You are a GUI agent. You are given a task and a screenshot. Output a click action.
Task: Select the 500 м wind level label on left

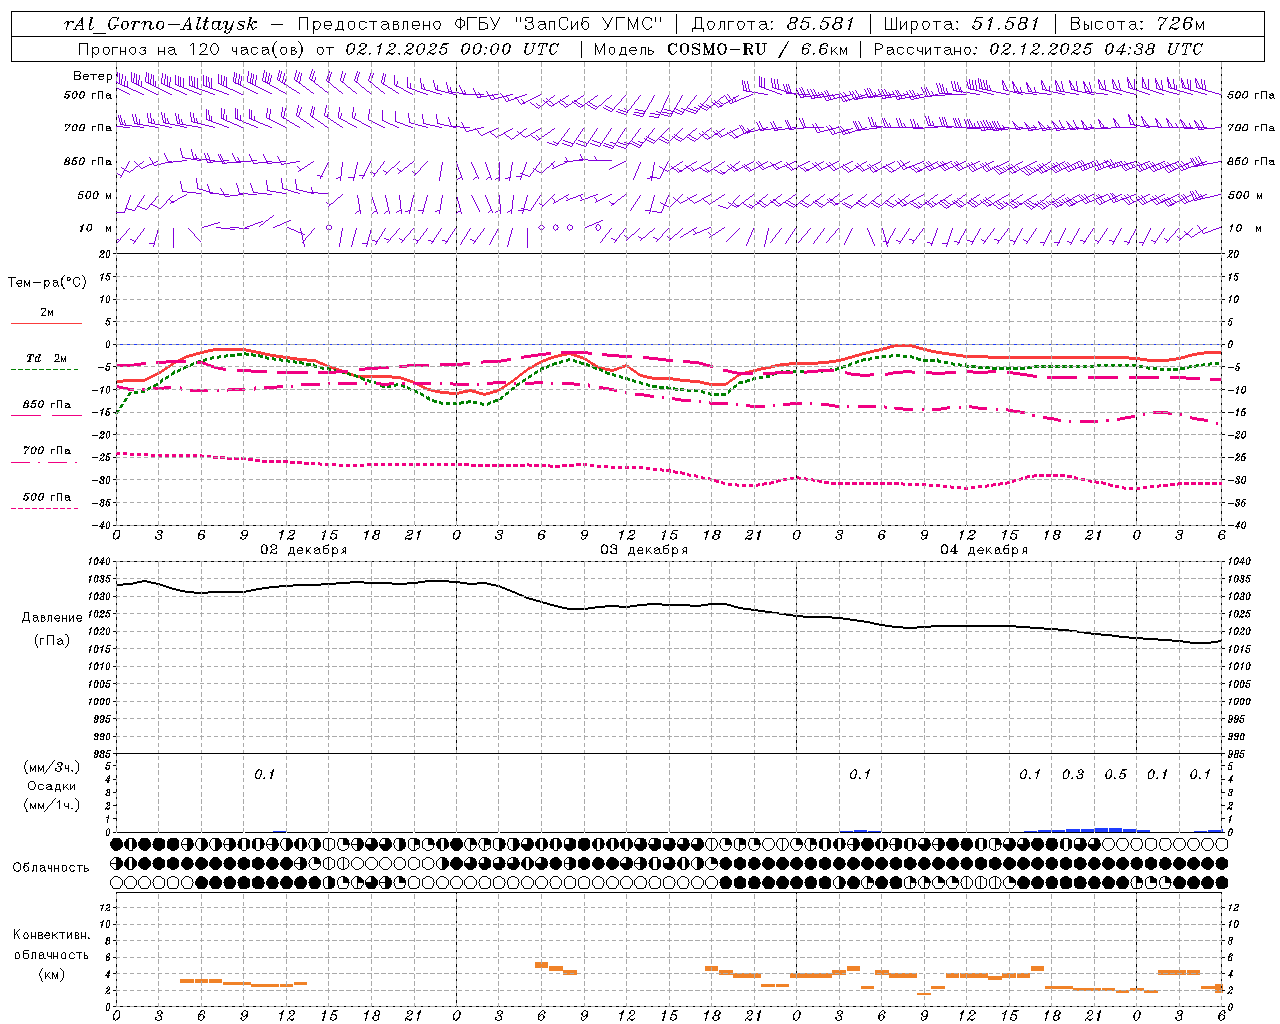click(95, 195)
